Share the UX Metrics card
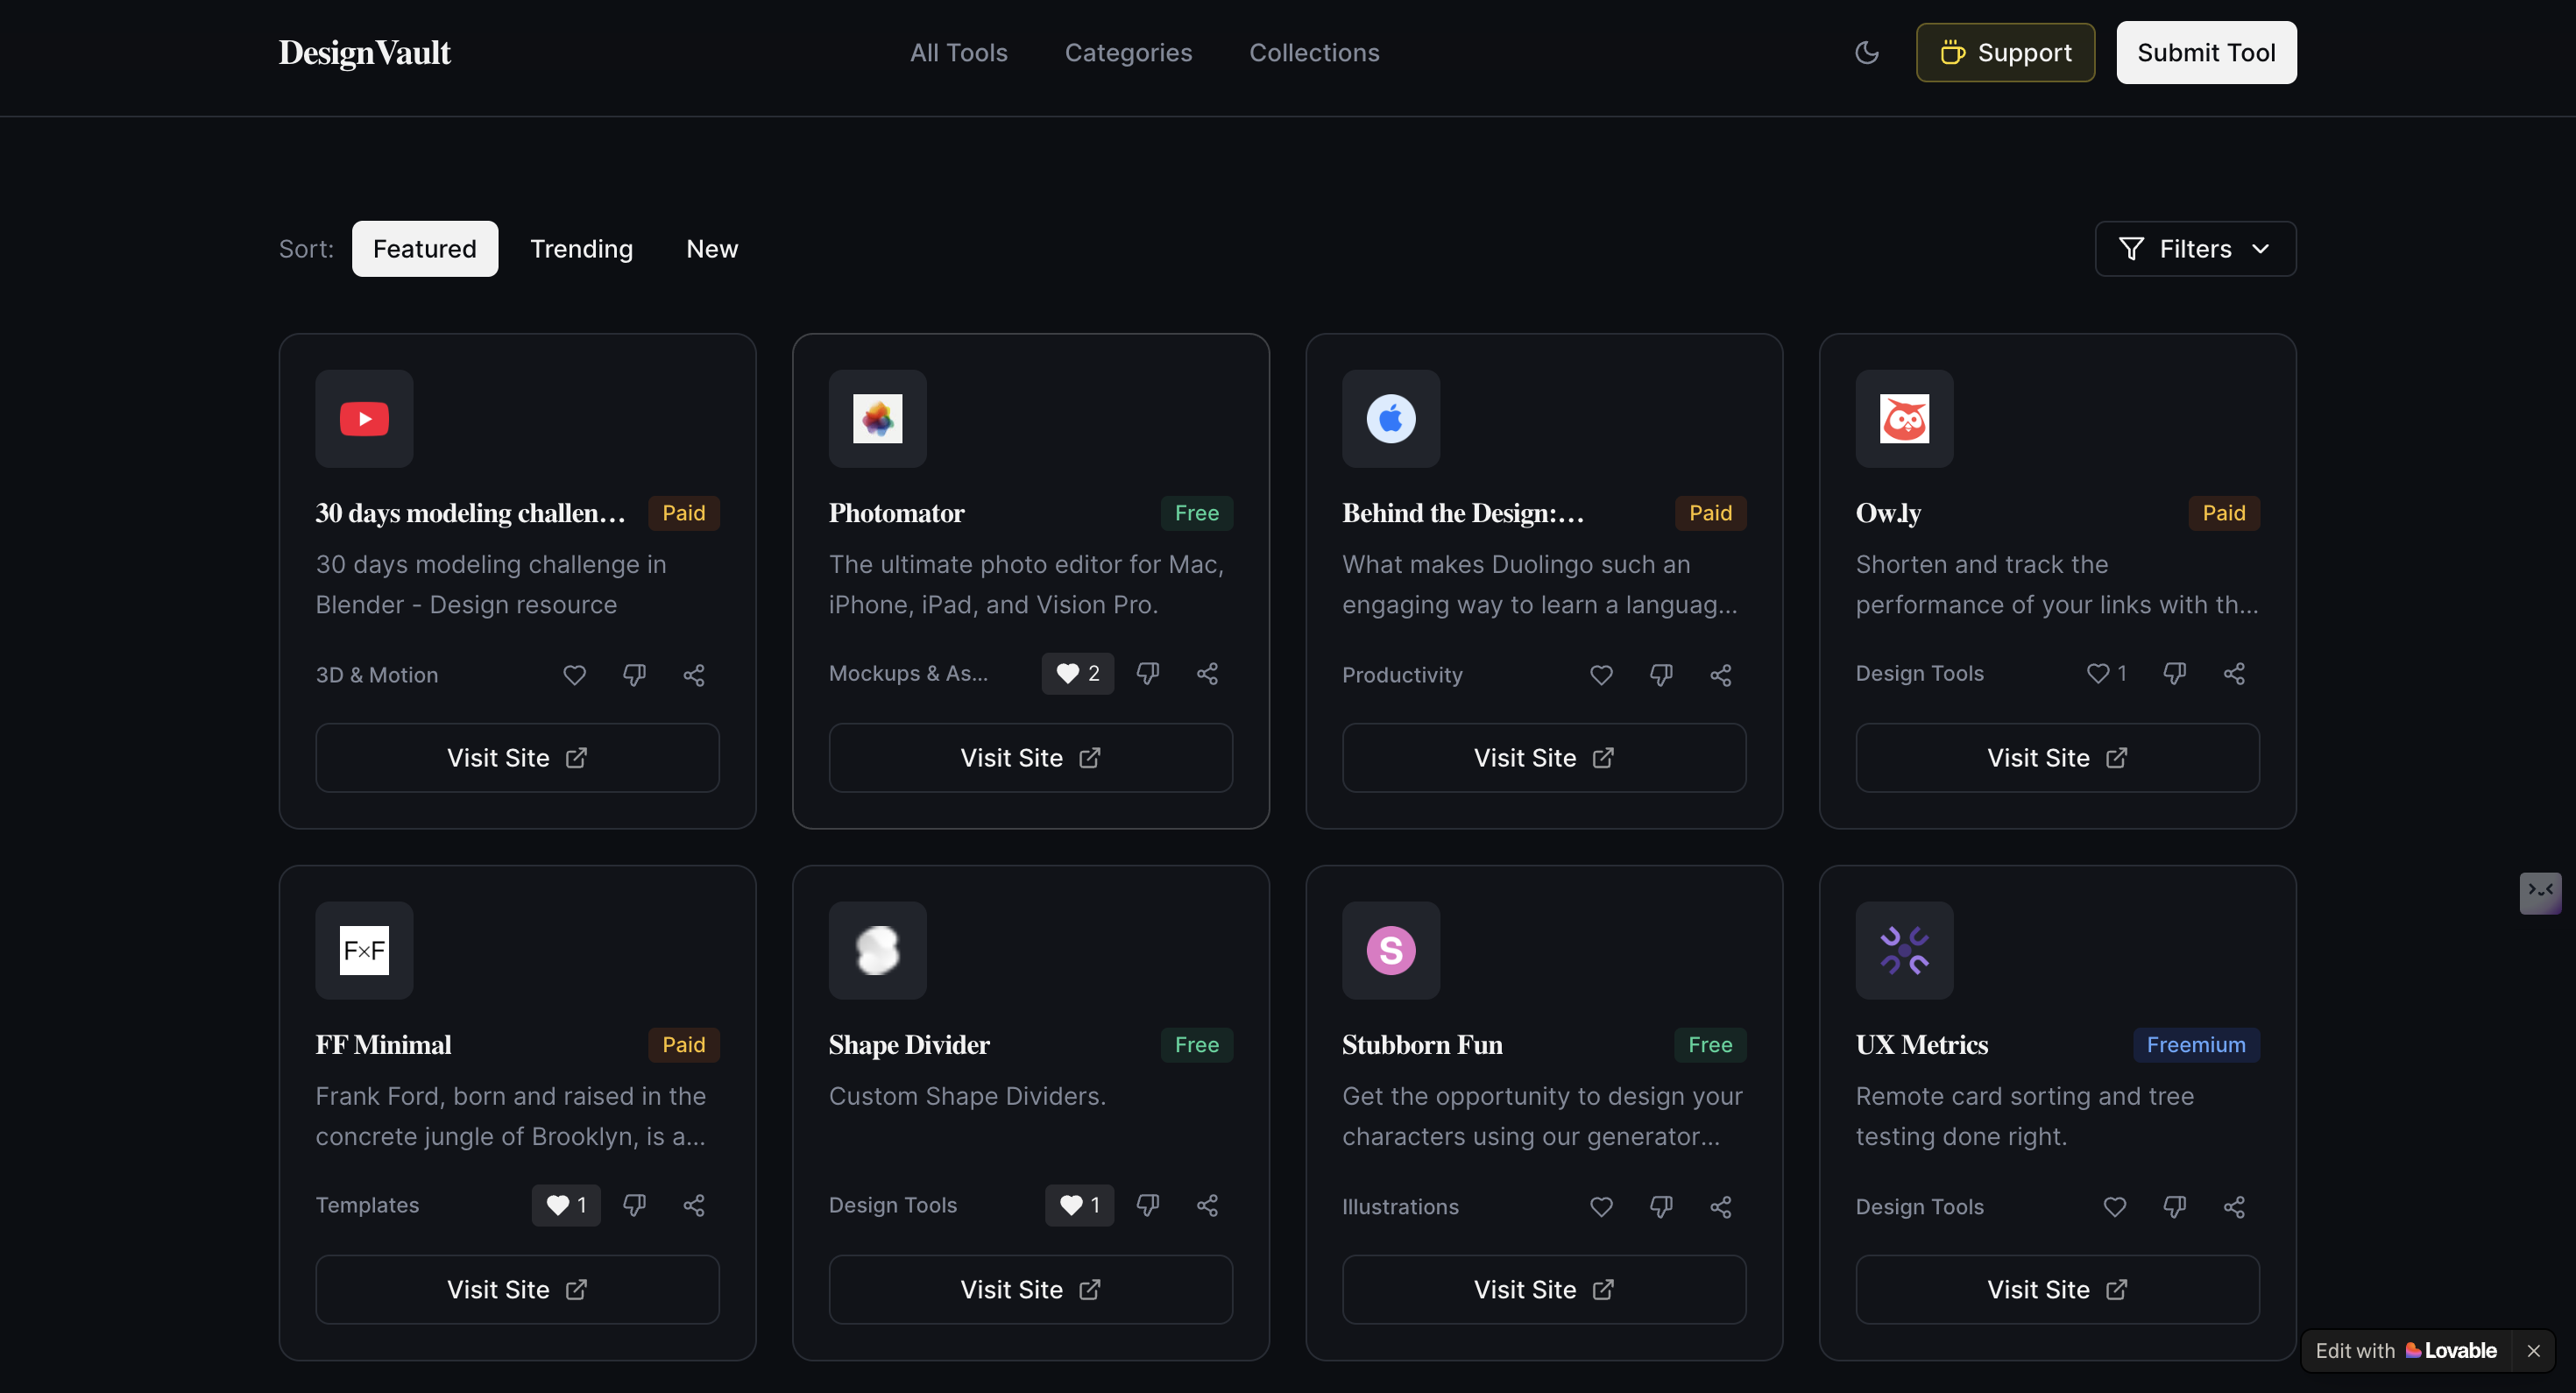 coord(2233,1207)
